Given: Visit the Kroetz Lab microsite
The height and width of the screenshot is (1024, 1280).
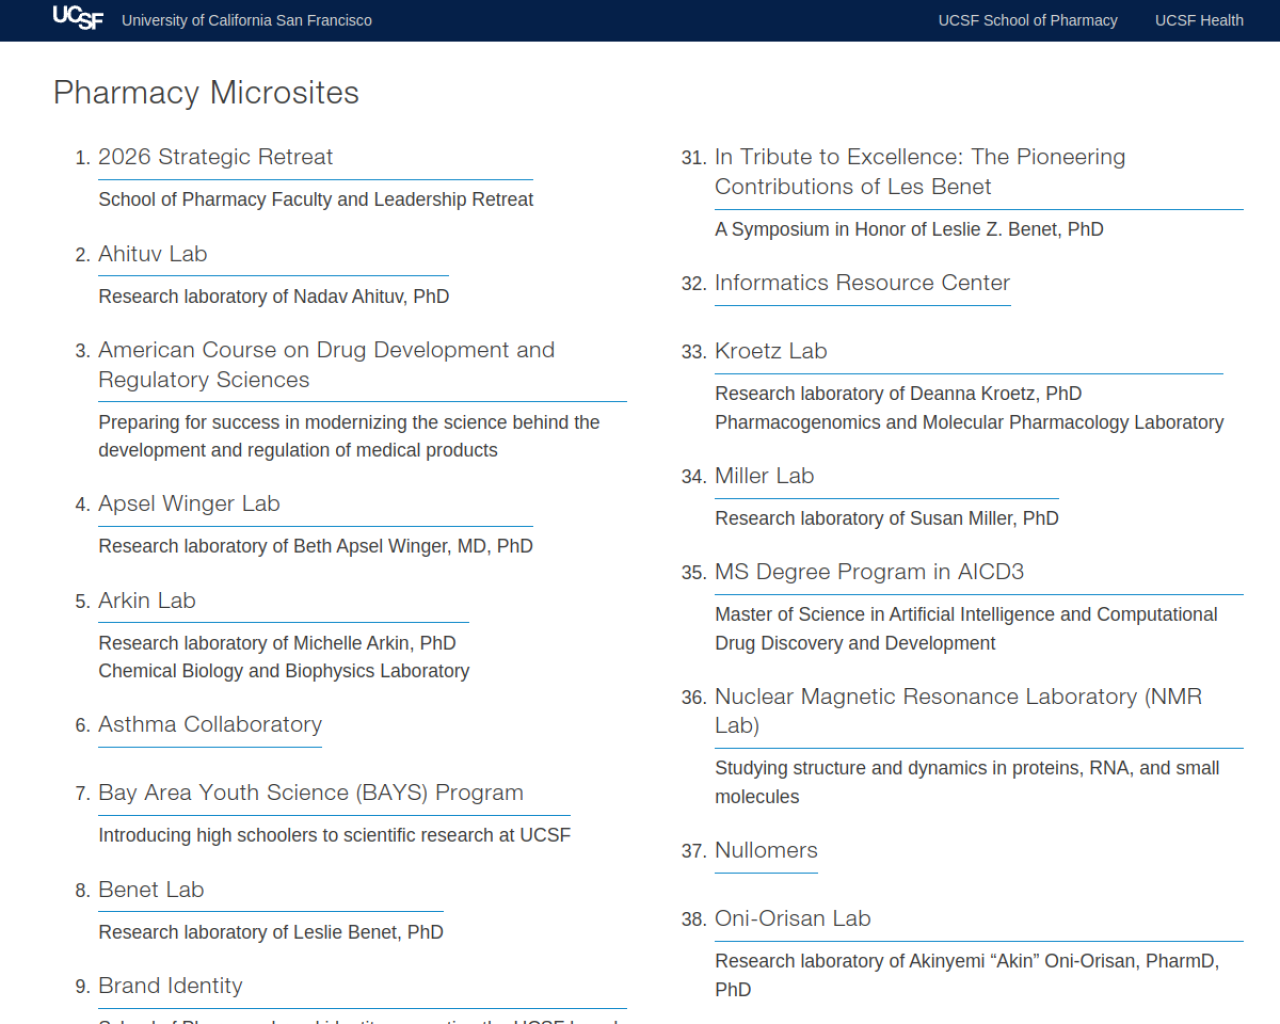Looking at the screenshot, I should (771, 351).
